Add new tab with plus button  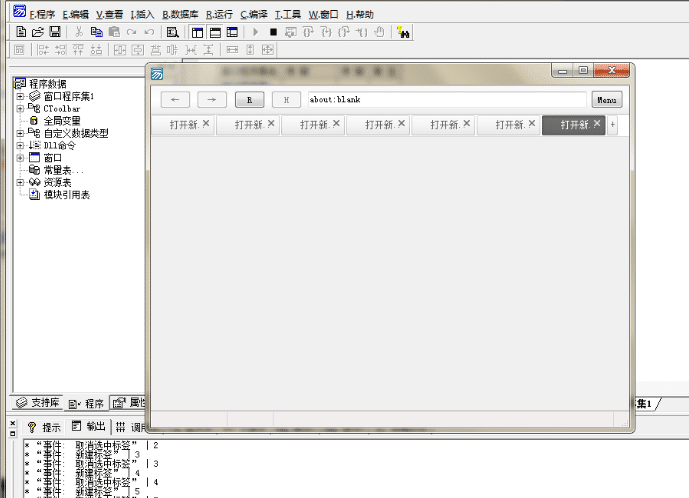point(613,125)
